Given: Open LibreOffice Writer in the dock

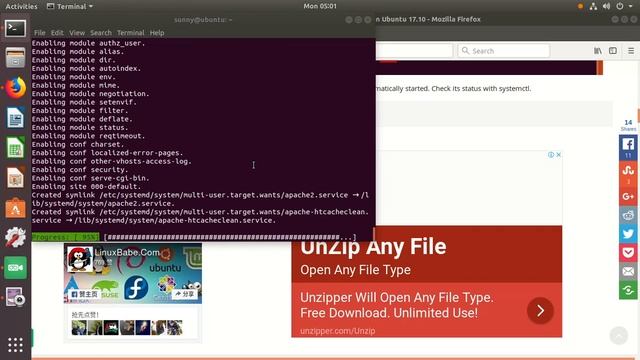Looking at the screenshot, I should click(15, 118).
